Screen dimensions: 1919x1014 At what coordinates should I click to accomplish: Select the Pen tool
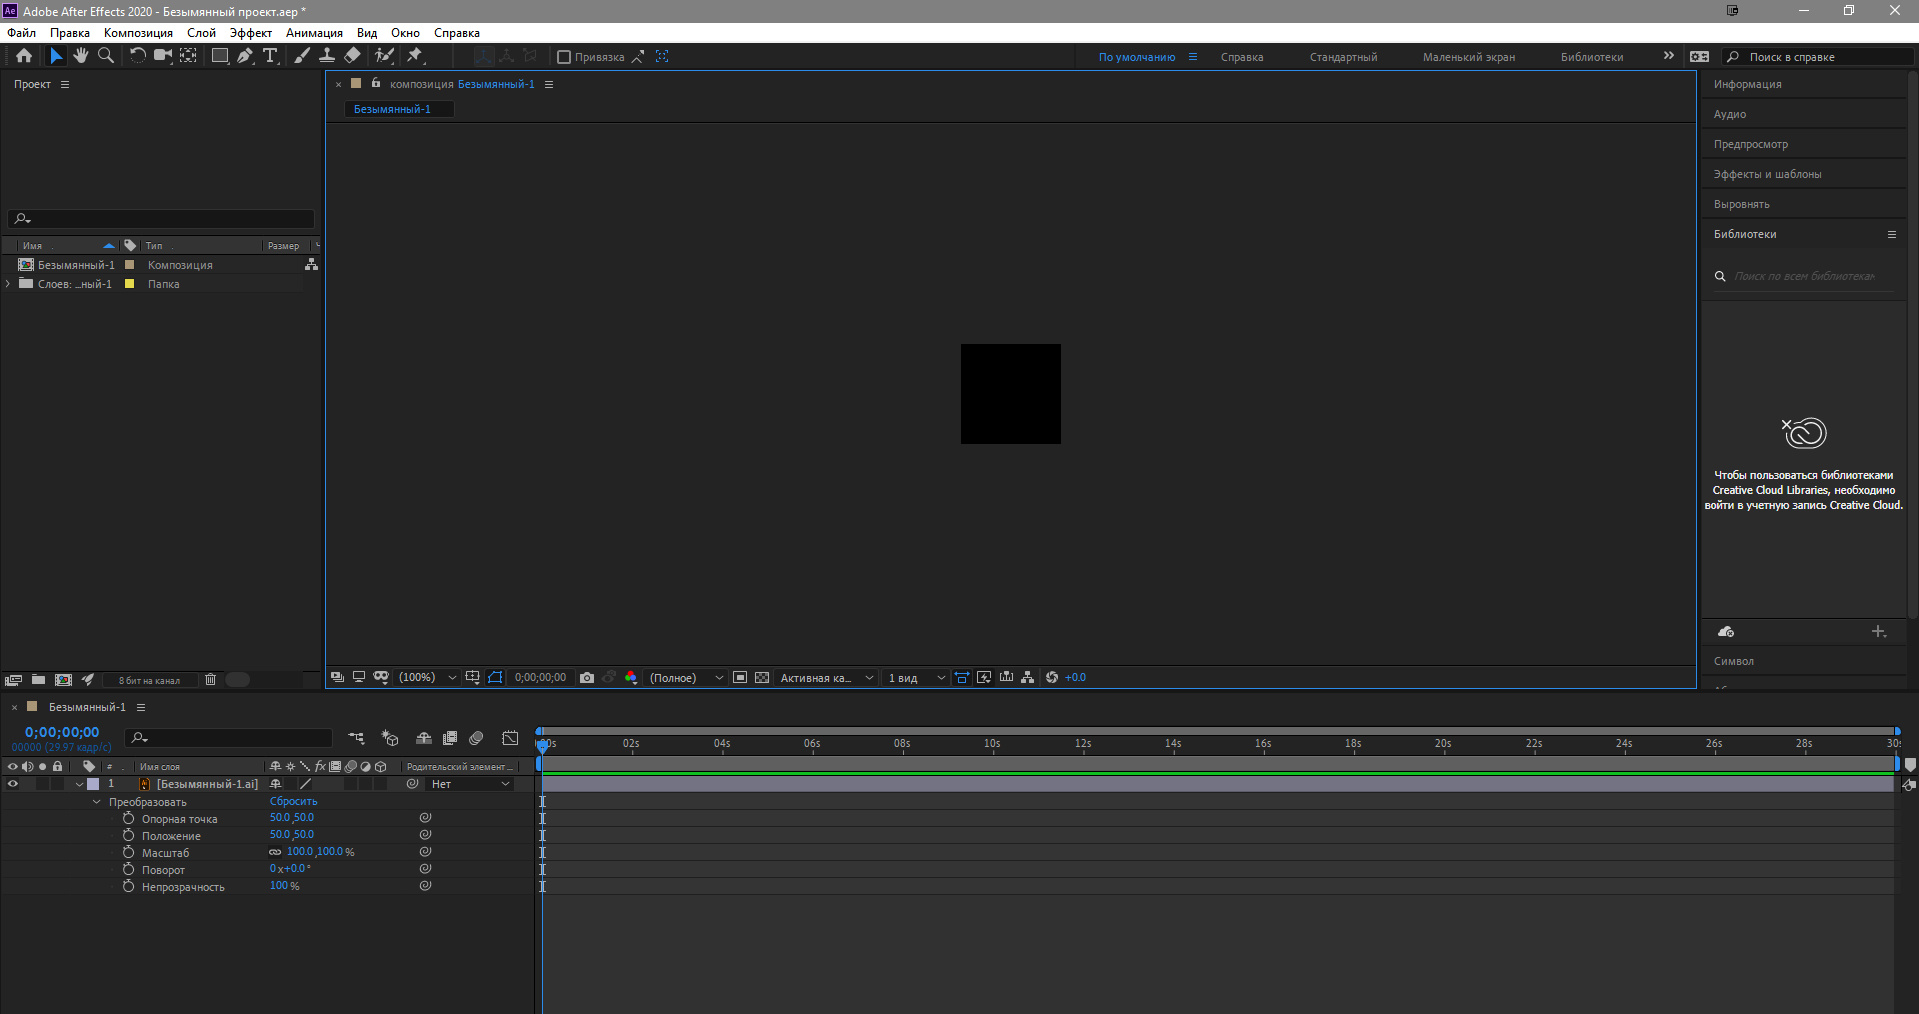click(245, 56)
